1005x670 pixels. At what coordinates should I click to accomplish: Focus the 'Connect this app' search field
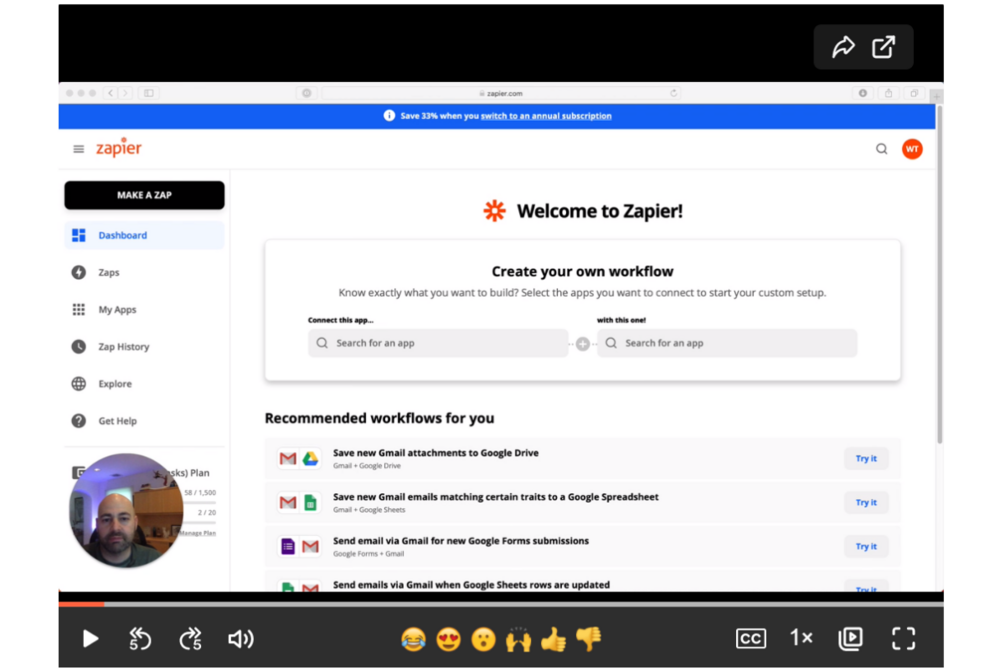coord(438,343)
